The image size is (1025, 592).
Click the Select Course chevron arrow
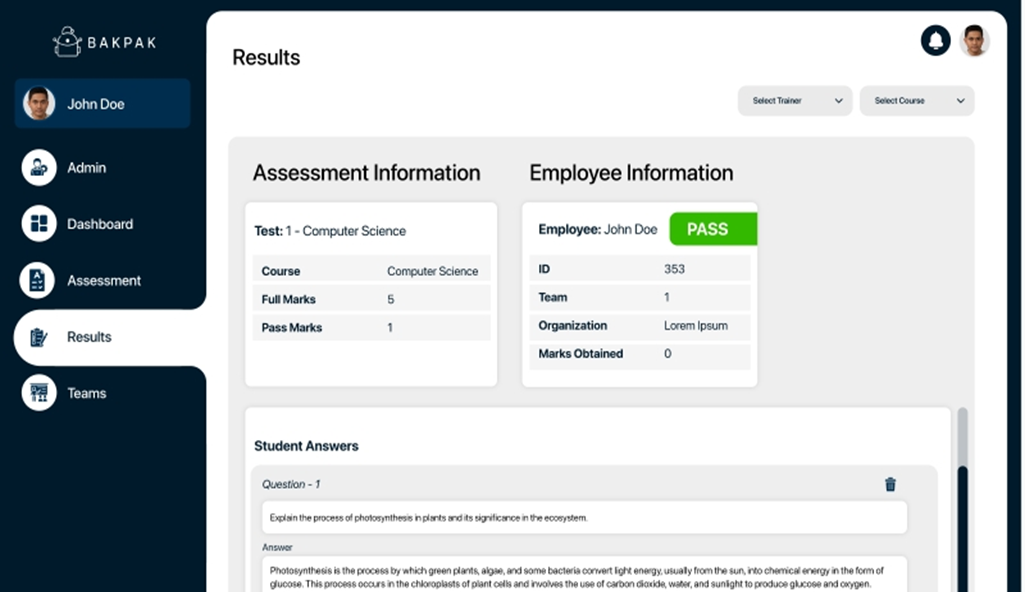[960, 101]
